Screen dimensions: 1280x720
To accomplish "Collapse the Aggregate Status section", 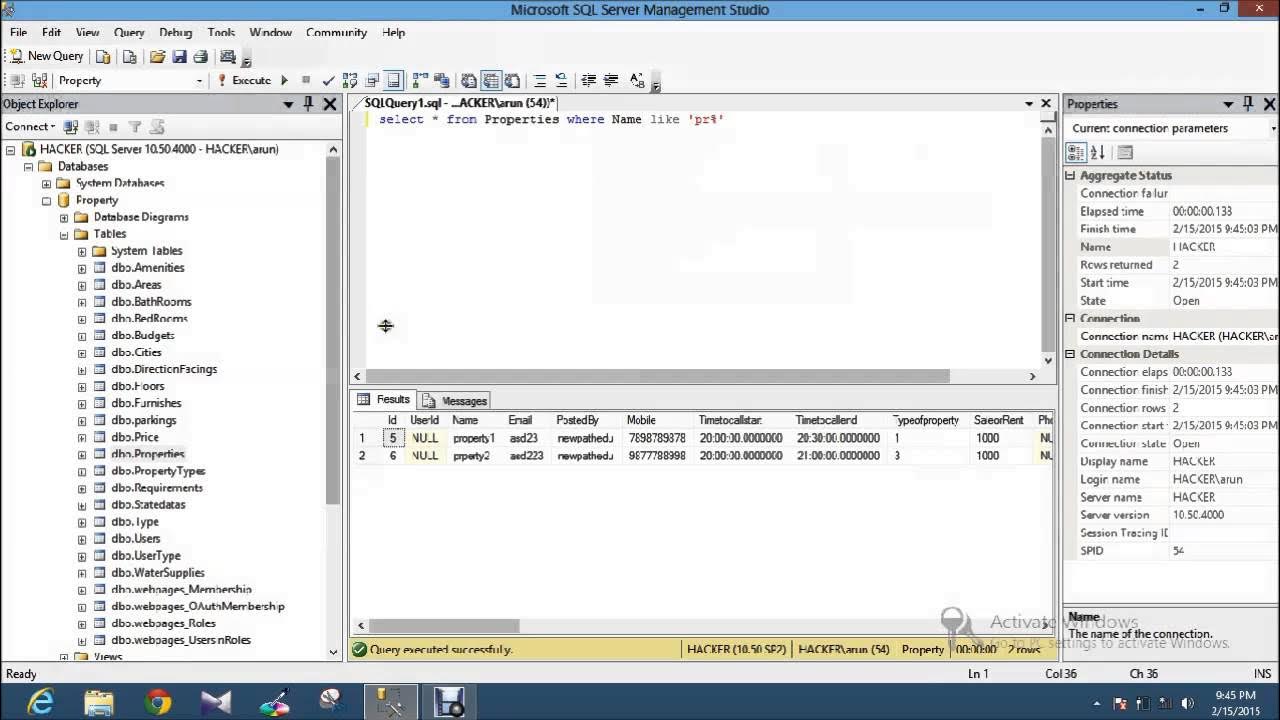I will click(1070, 176).
